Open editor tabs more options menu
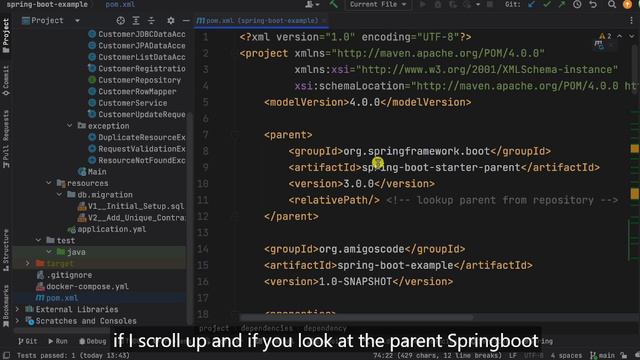 (631, 20)
